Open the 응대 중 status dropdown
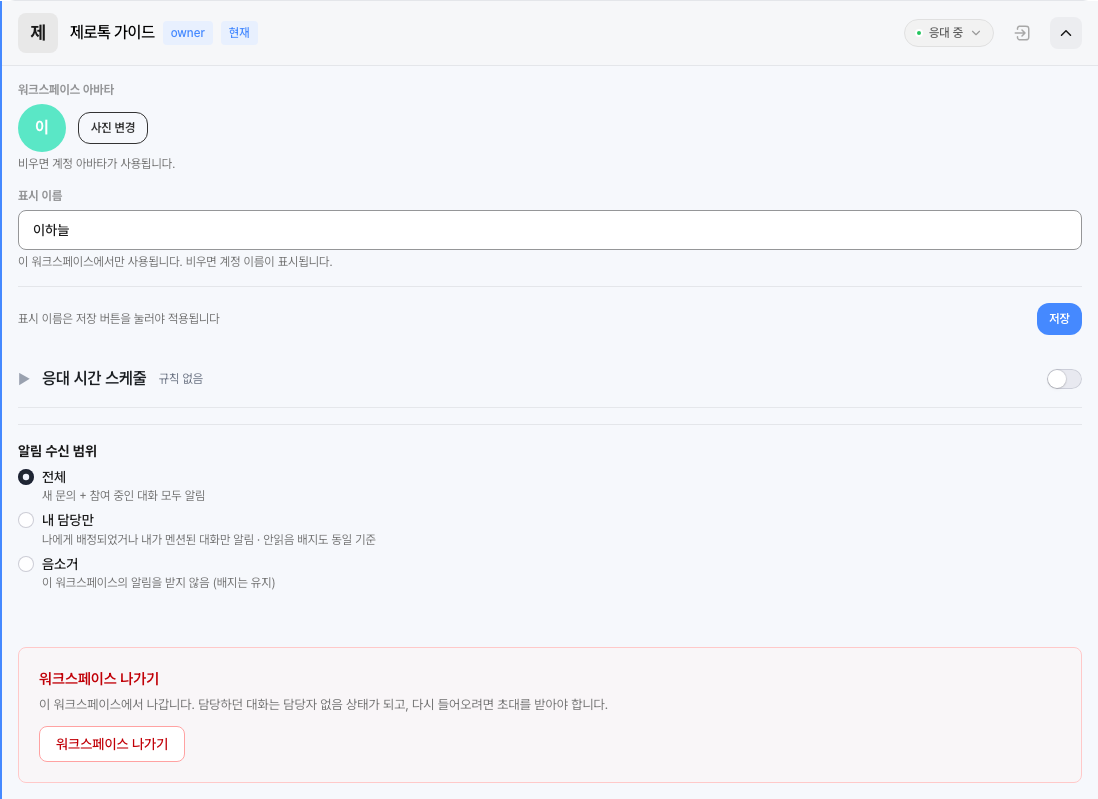This screenshot has height=799, width=1098. click(x=949, y=33)
